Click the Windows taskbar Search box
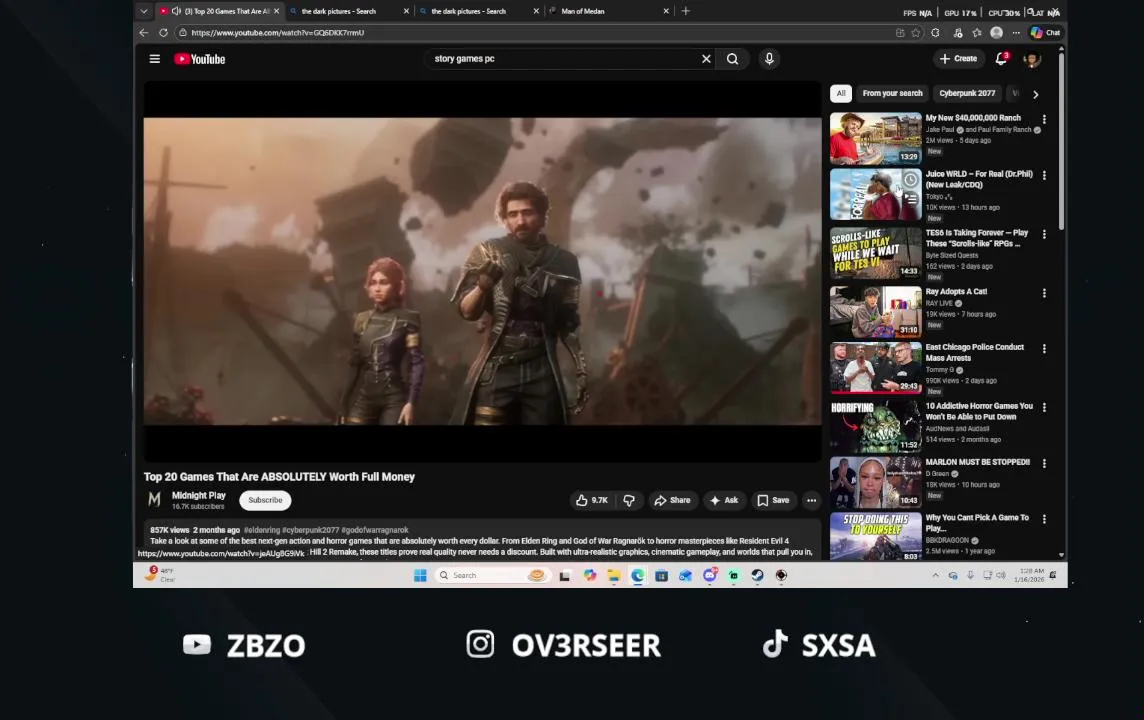1144x720 pixels. click(x=492, y=576)
